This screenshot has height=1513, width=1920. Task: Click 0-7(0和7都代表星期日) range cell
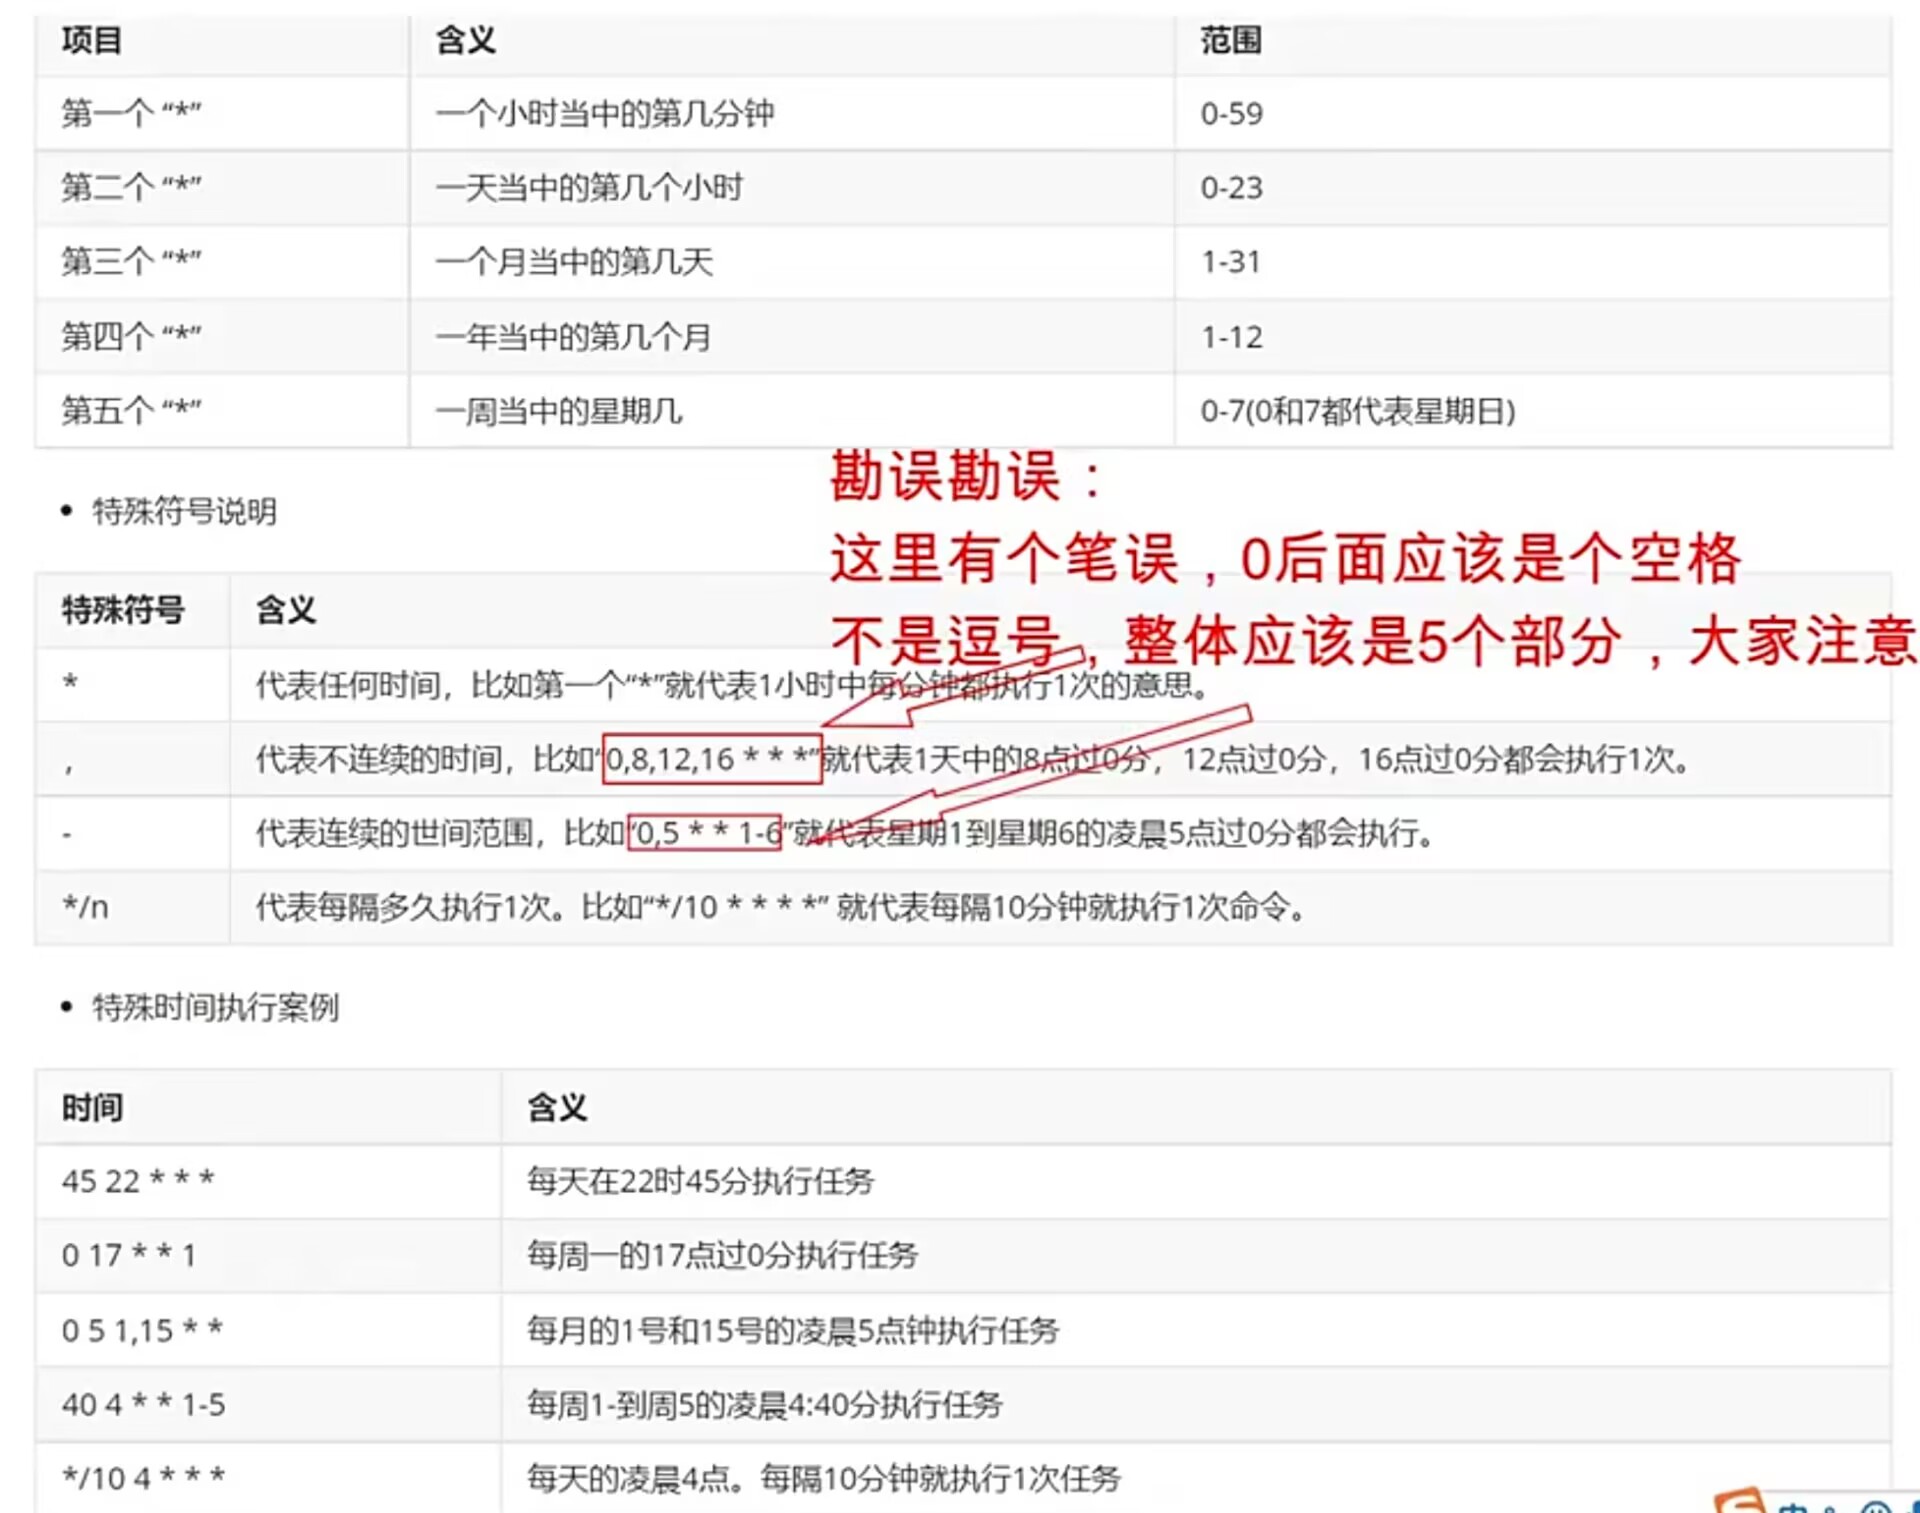coord(1357,411)
